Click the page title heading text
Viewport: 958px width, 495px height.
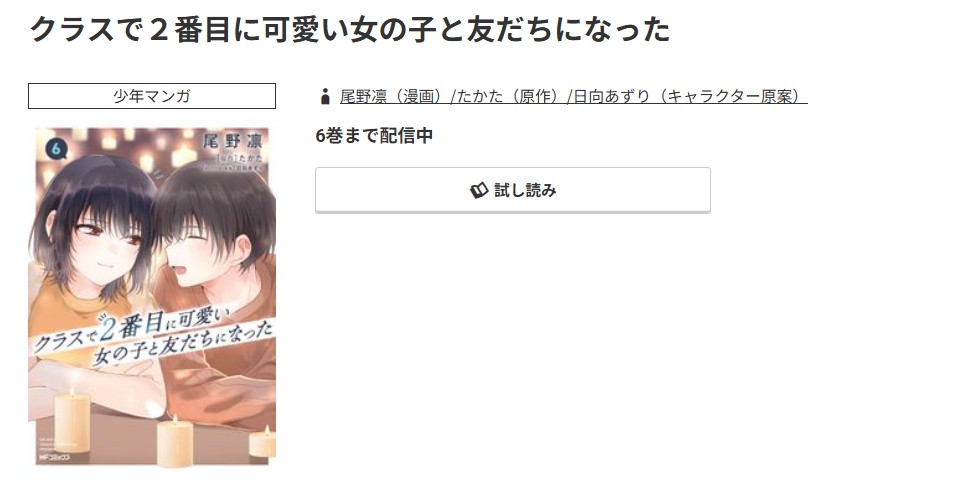pyautogui.click(x=350, y=29)
